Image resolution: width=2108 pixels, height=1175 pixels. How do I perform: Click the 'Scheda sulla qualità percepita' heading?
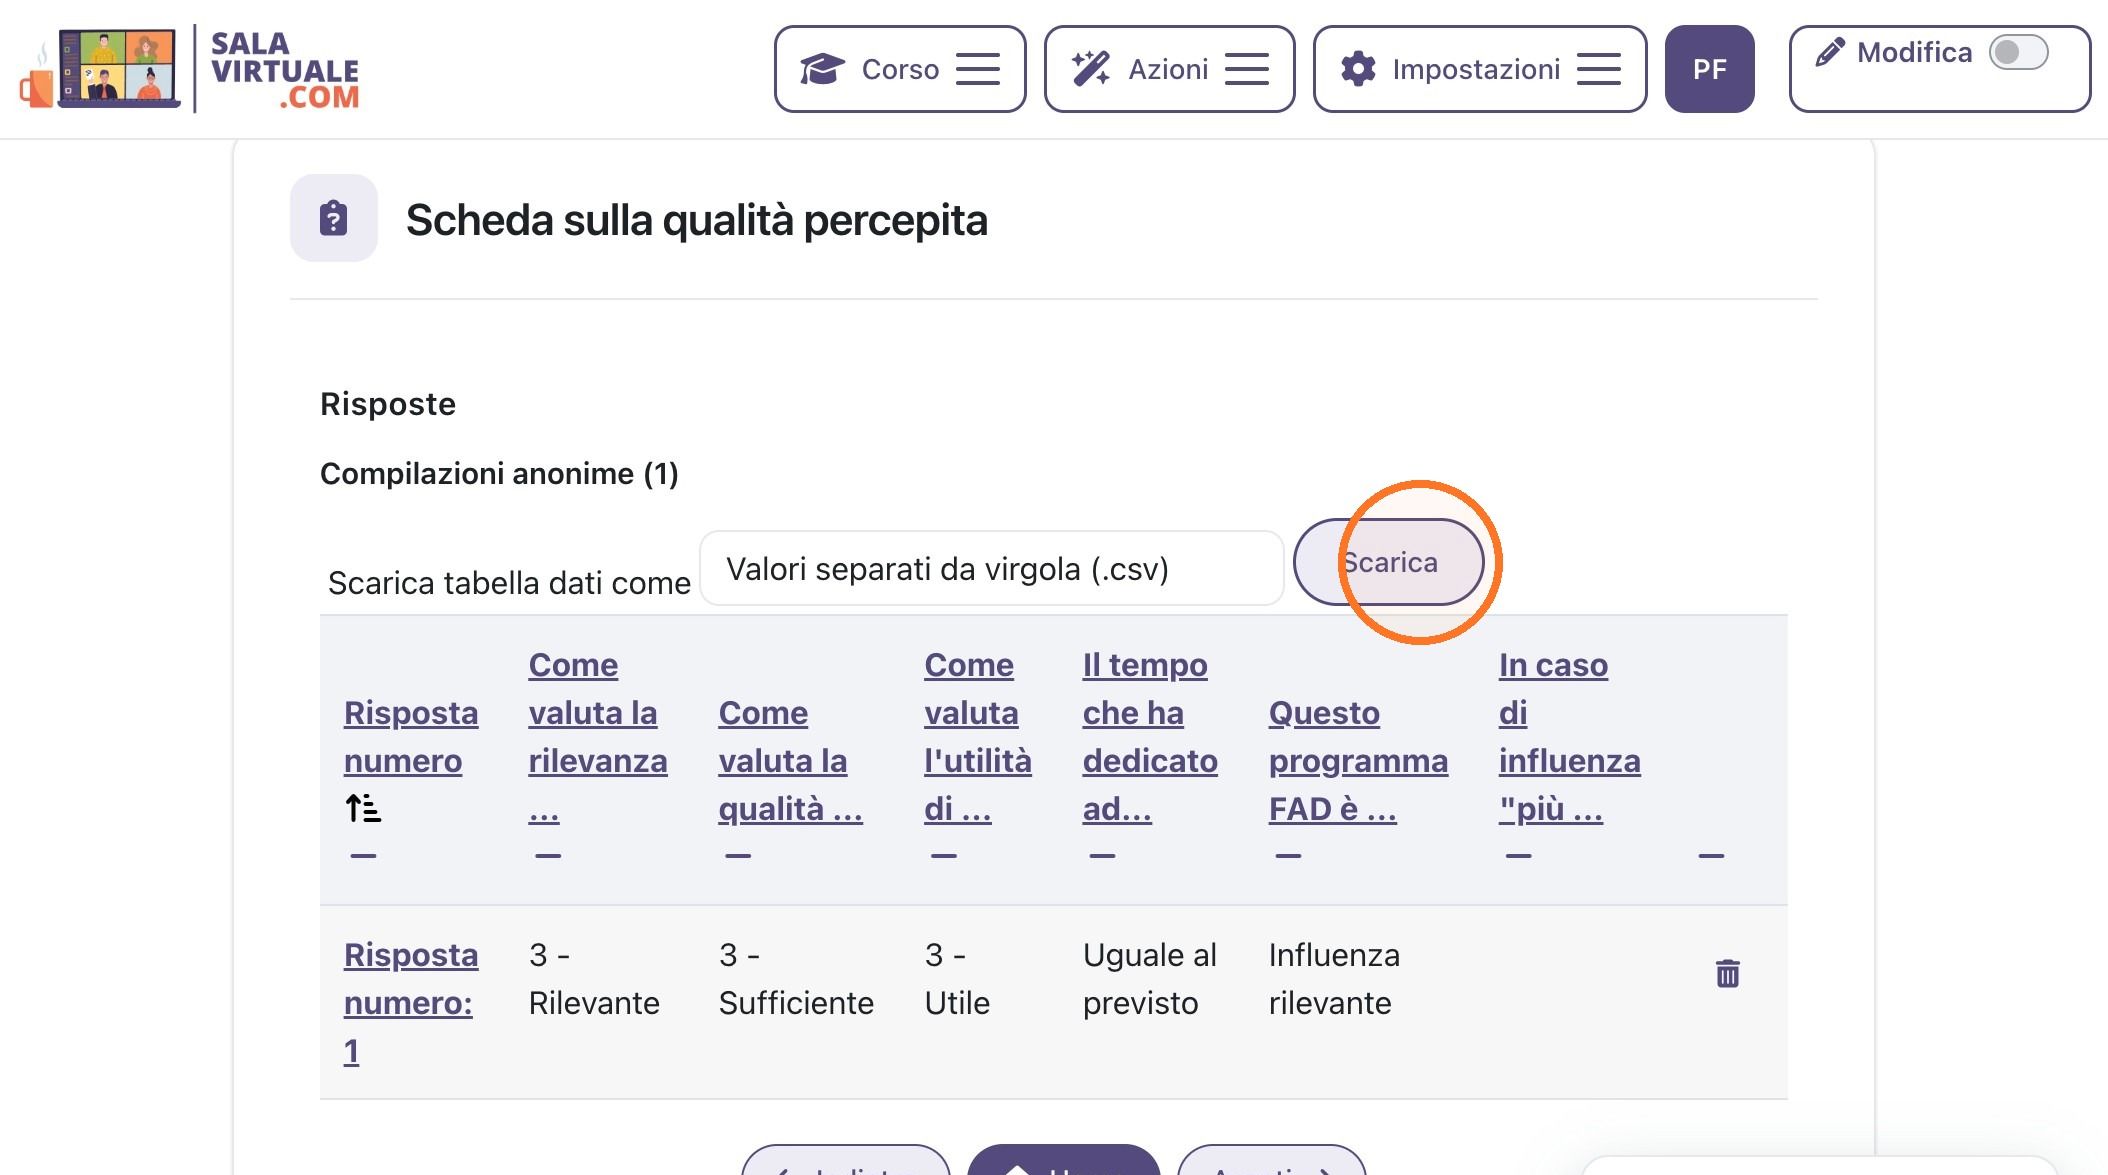(696, 220)
